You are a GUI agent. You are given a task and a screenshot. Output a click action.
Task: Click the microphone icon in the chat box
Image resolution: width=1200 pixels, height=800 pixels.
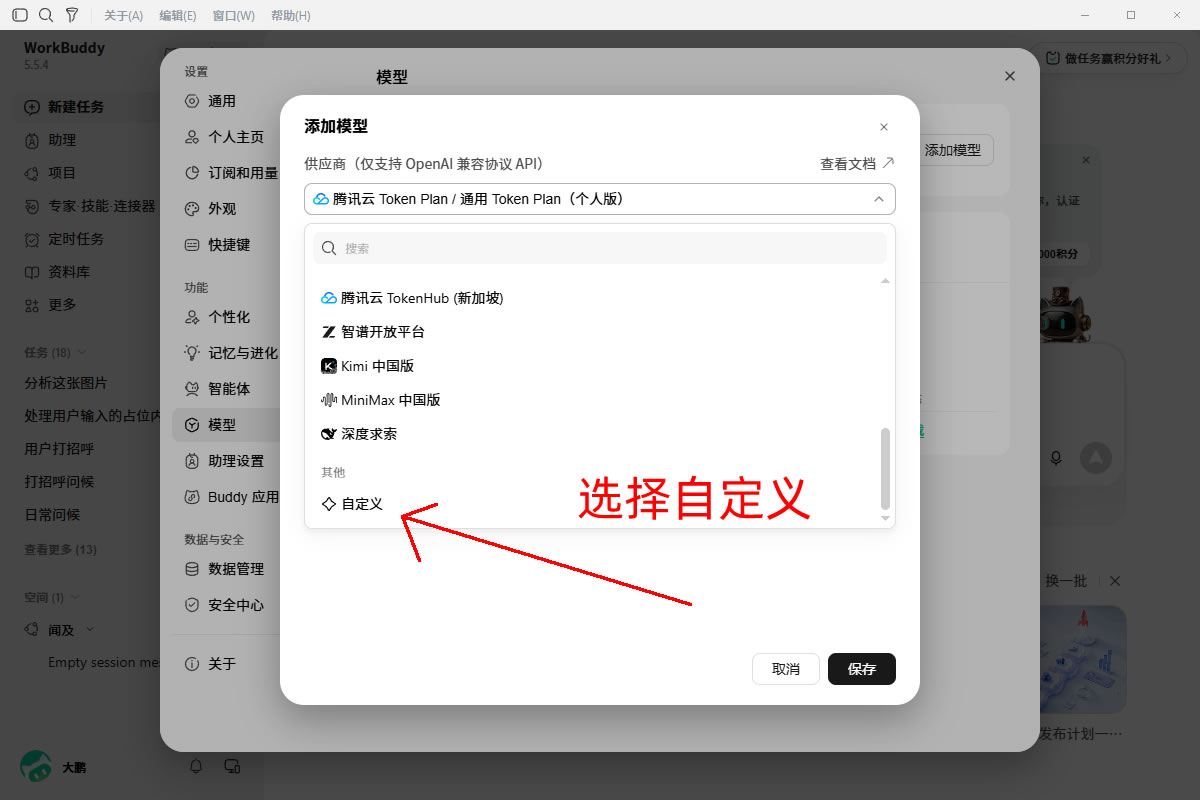click(x=1055, y=458)
